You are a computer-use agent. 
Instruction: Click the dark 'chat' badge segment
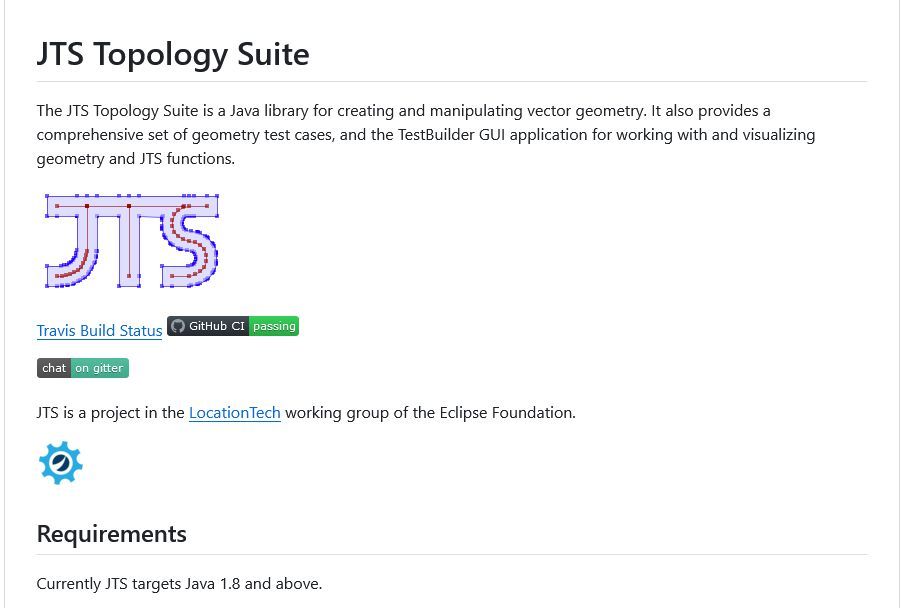[x=54, y=368]
